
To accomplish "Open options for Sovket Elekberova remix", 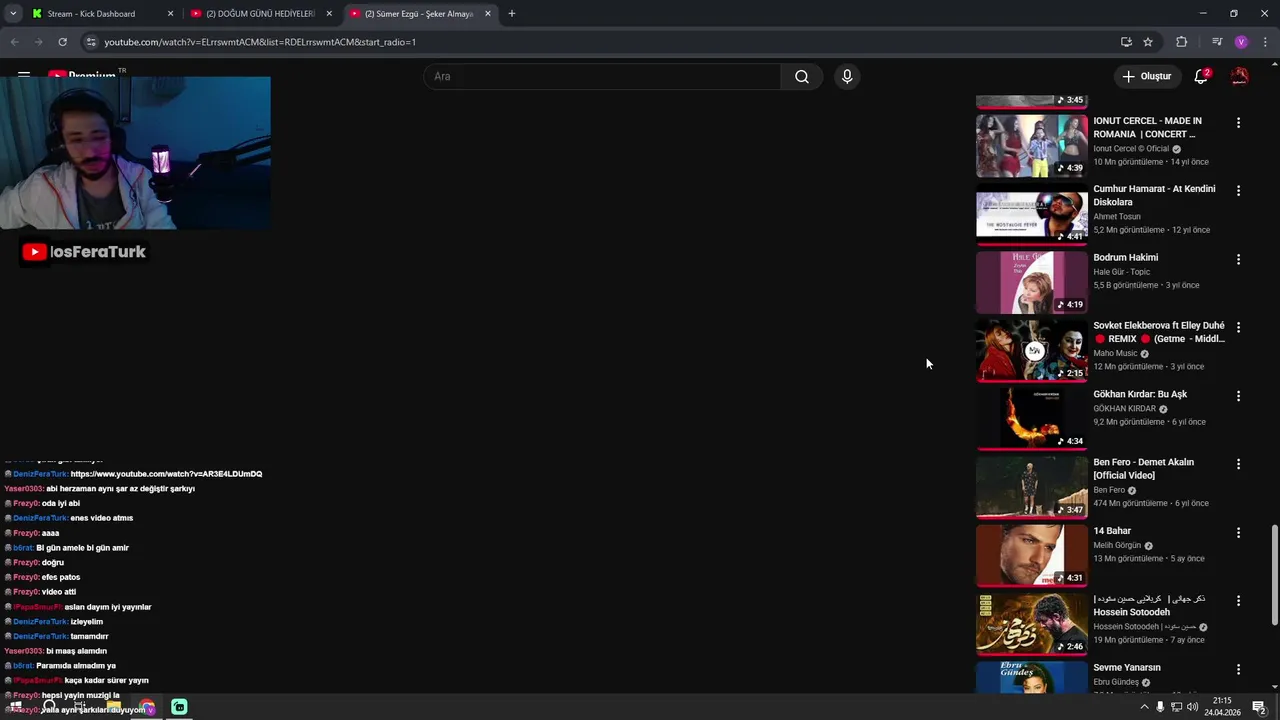I will [x=1238, y=327].
